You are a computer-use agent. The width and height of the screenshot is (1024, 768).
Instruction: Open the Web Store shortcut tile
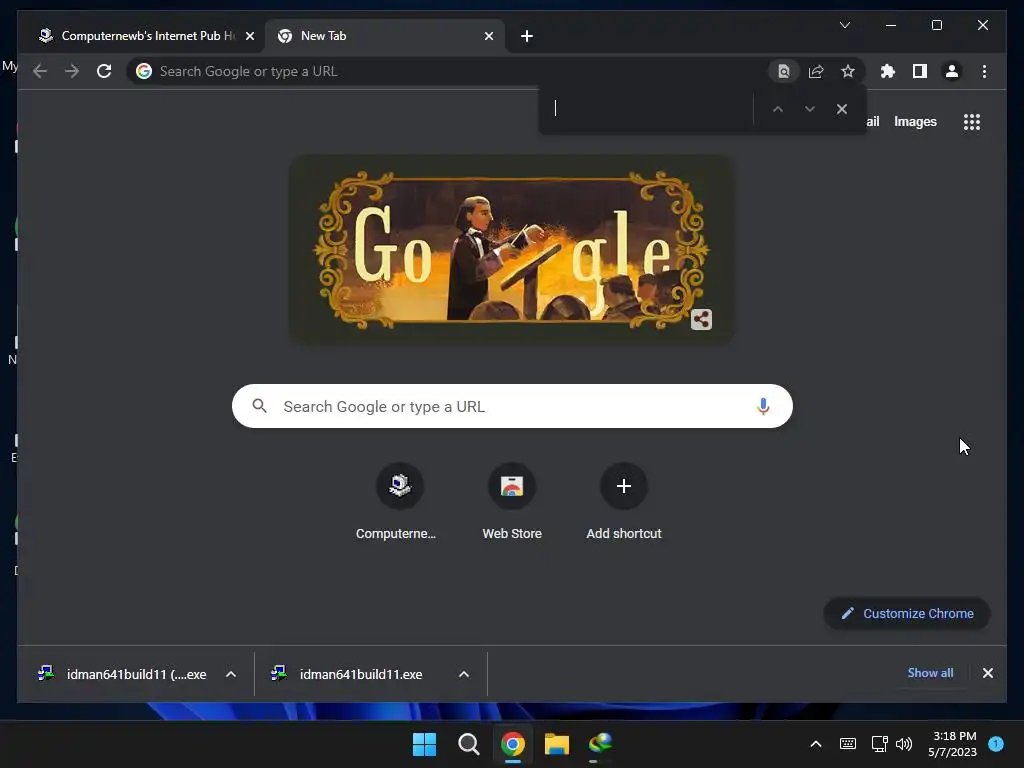pos(512,502)
